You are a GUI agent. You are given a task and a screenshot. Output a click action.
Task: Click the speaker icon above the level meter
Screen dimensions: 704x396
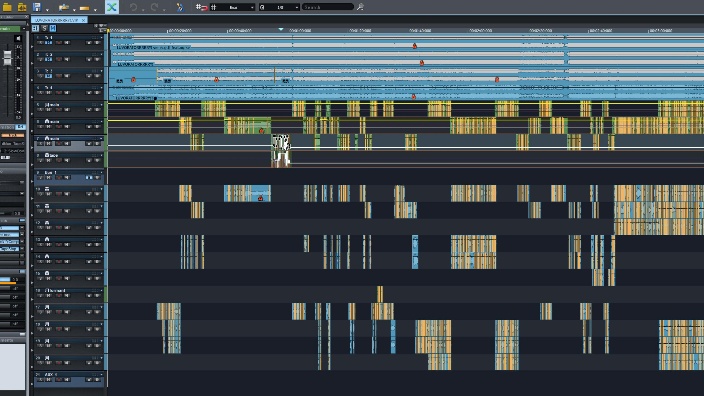click(x=18, y=39)
